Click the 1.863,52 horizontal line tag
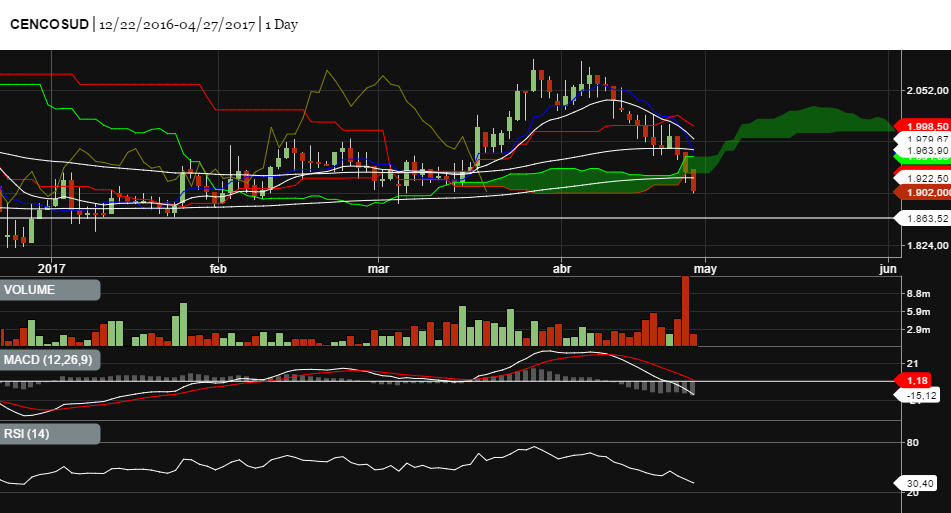The image size is (951, 513). point(922,218)
